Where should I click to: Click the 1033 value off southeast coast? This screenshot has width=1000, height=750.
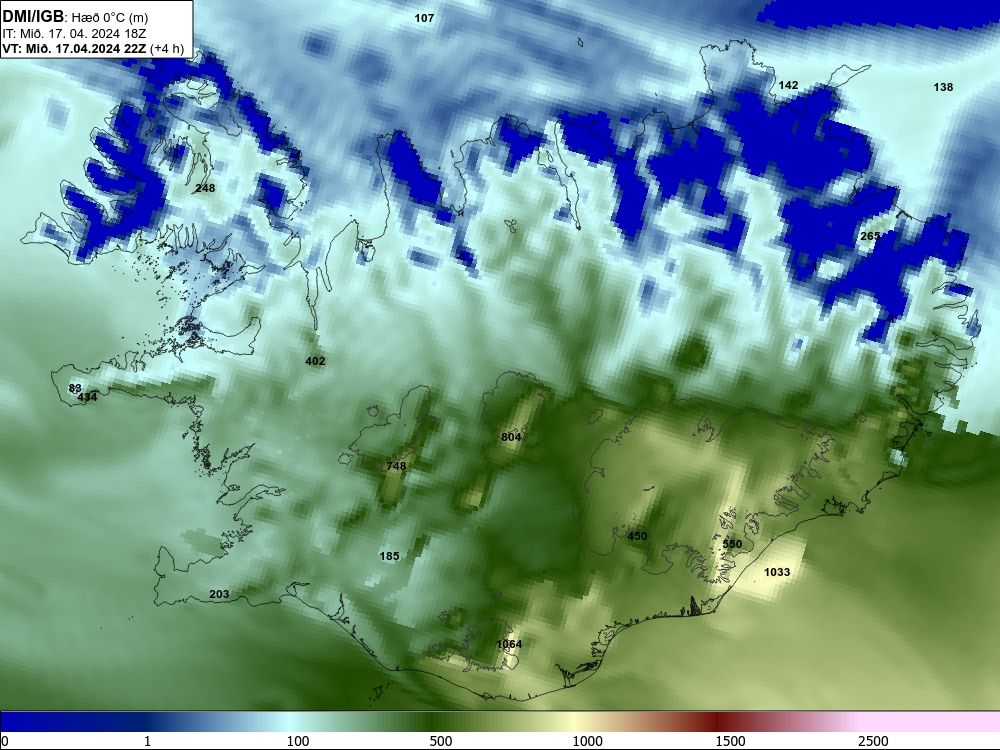(777, 572)
